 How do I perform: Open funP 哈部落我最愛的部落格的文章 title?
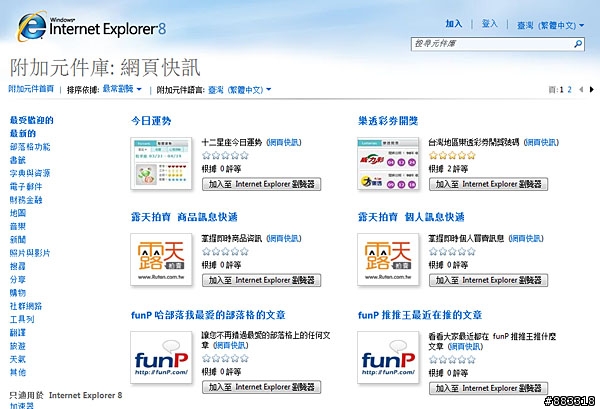point(208,315)
